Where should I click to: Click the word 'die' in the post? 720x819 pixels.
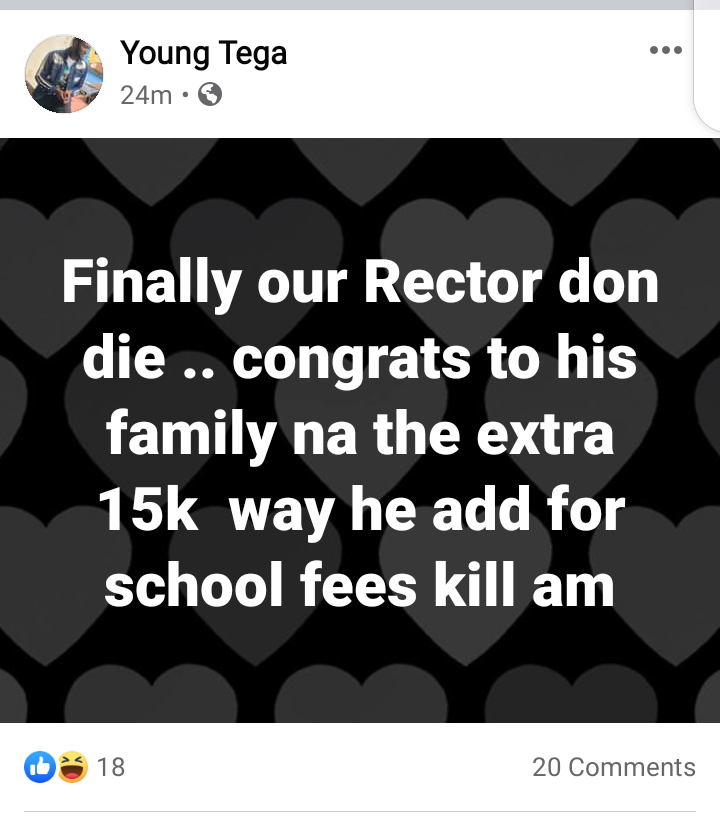coord(123,359)
